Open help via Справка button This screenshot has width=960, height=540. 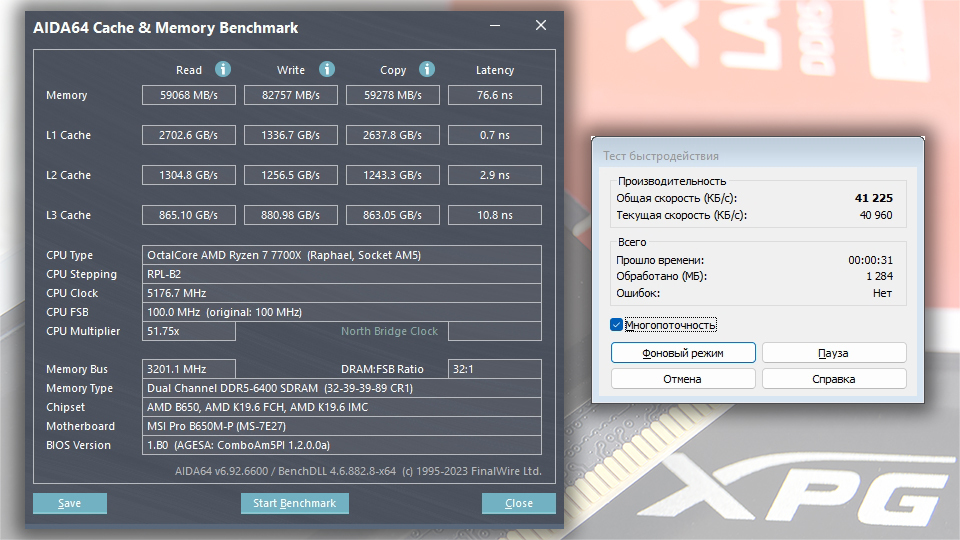pyautogui.click(x=834, y=378)
